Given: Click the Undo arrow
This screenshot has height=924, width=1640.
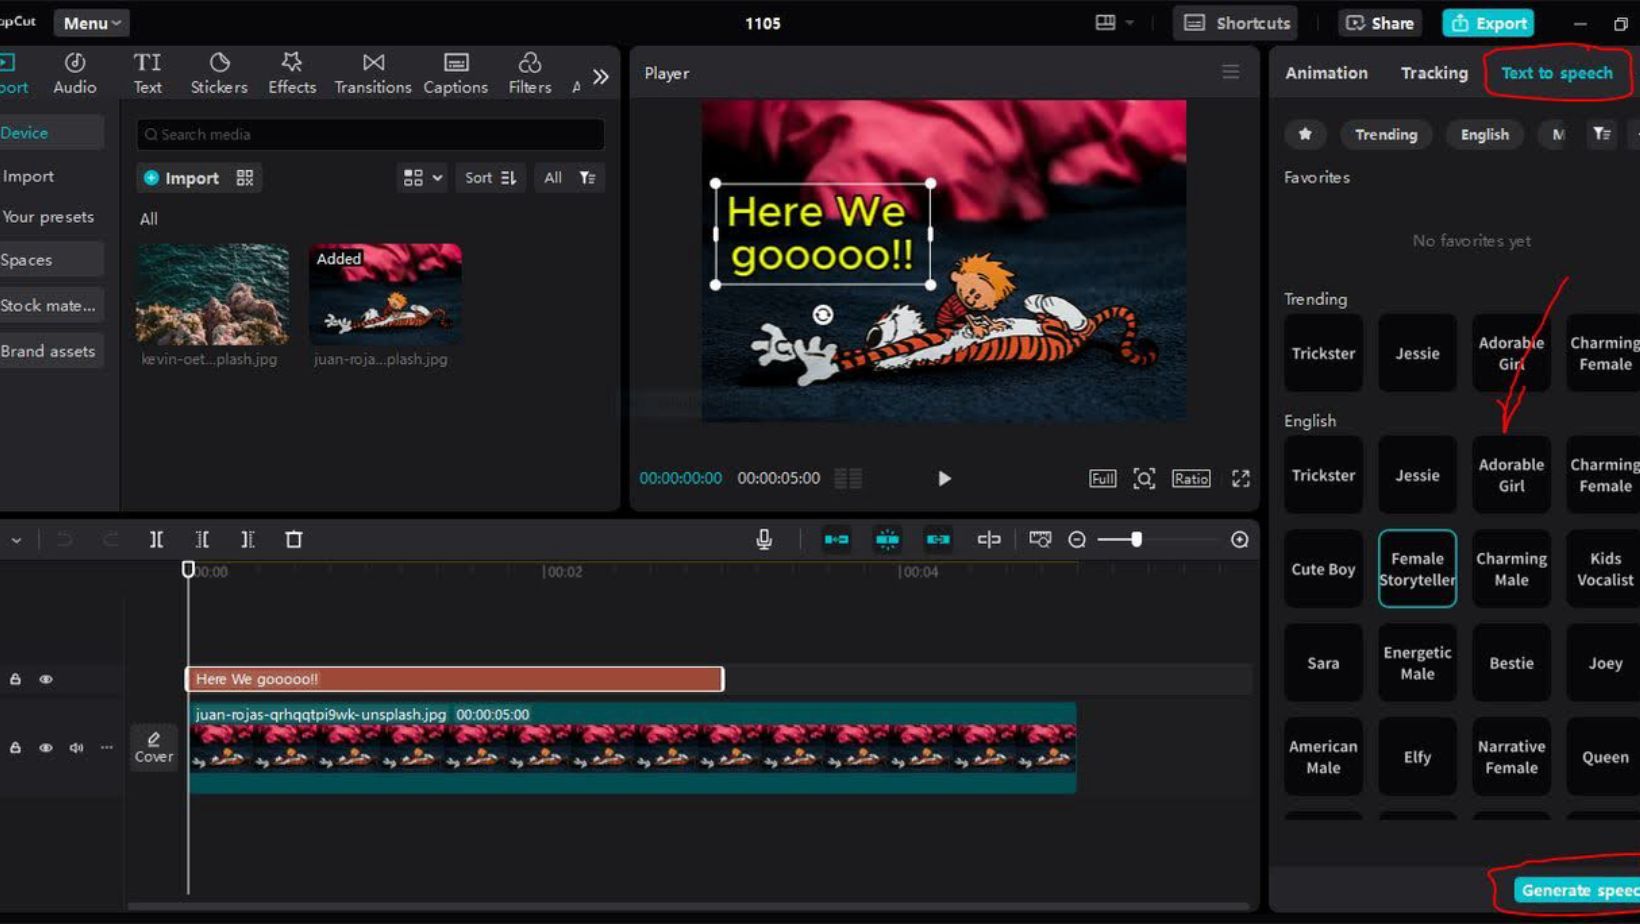Looking at the screenshot, I should (x=65, y=539).
